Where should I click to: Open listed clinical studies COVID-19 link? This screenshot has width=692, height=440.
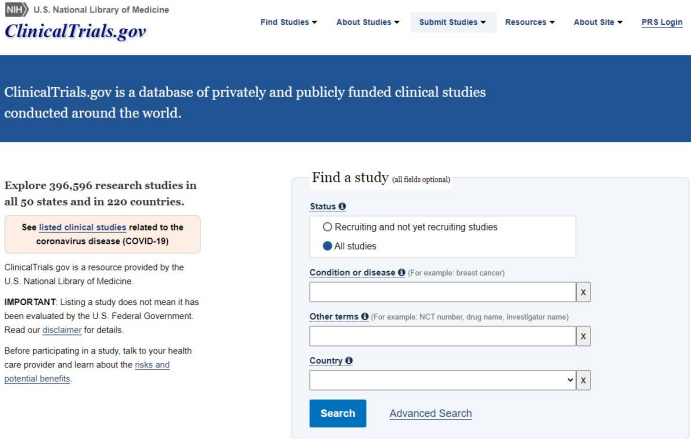(x=82, y=227)
